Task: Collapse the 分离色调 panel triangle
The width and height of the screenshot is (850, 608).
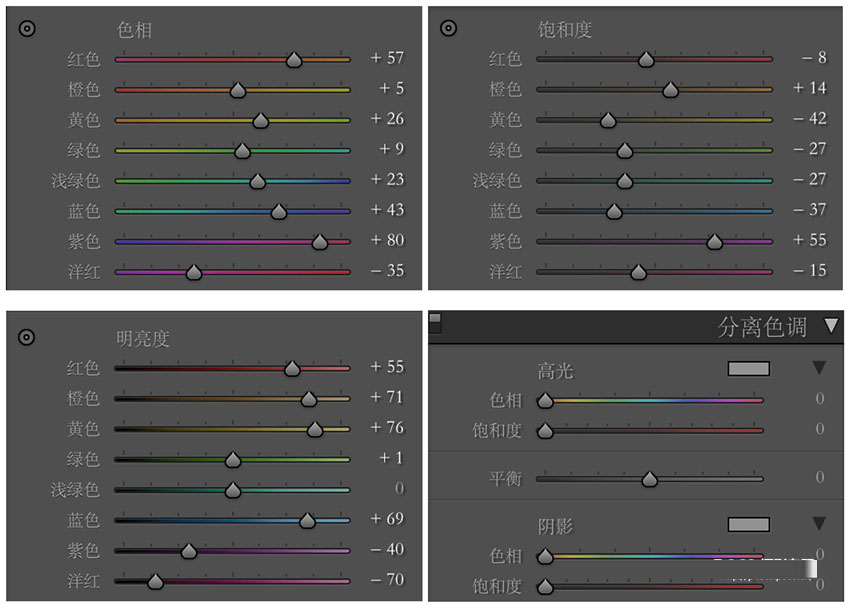Action: [831, 326]
